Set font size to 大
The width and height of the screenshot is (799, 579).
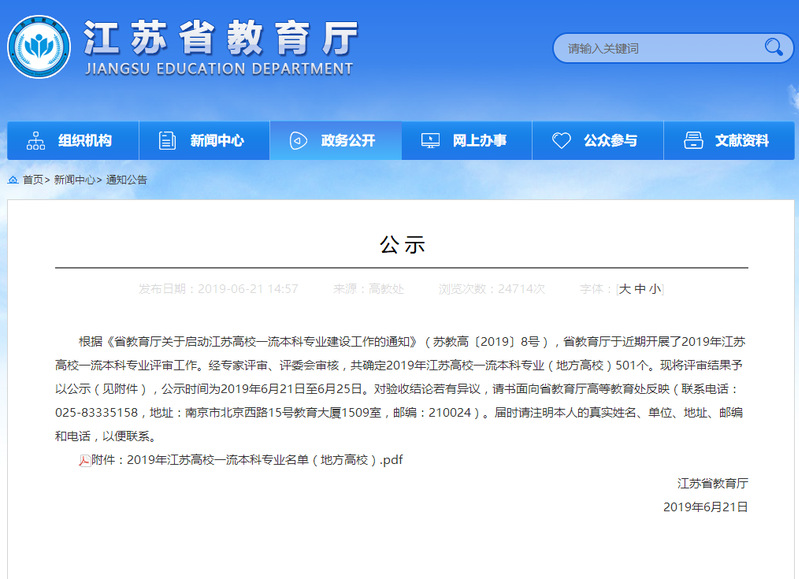tap(625, 289)
